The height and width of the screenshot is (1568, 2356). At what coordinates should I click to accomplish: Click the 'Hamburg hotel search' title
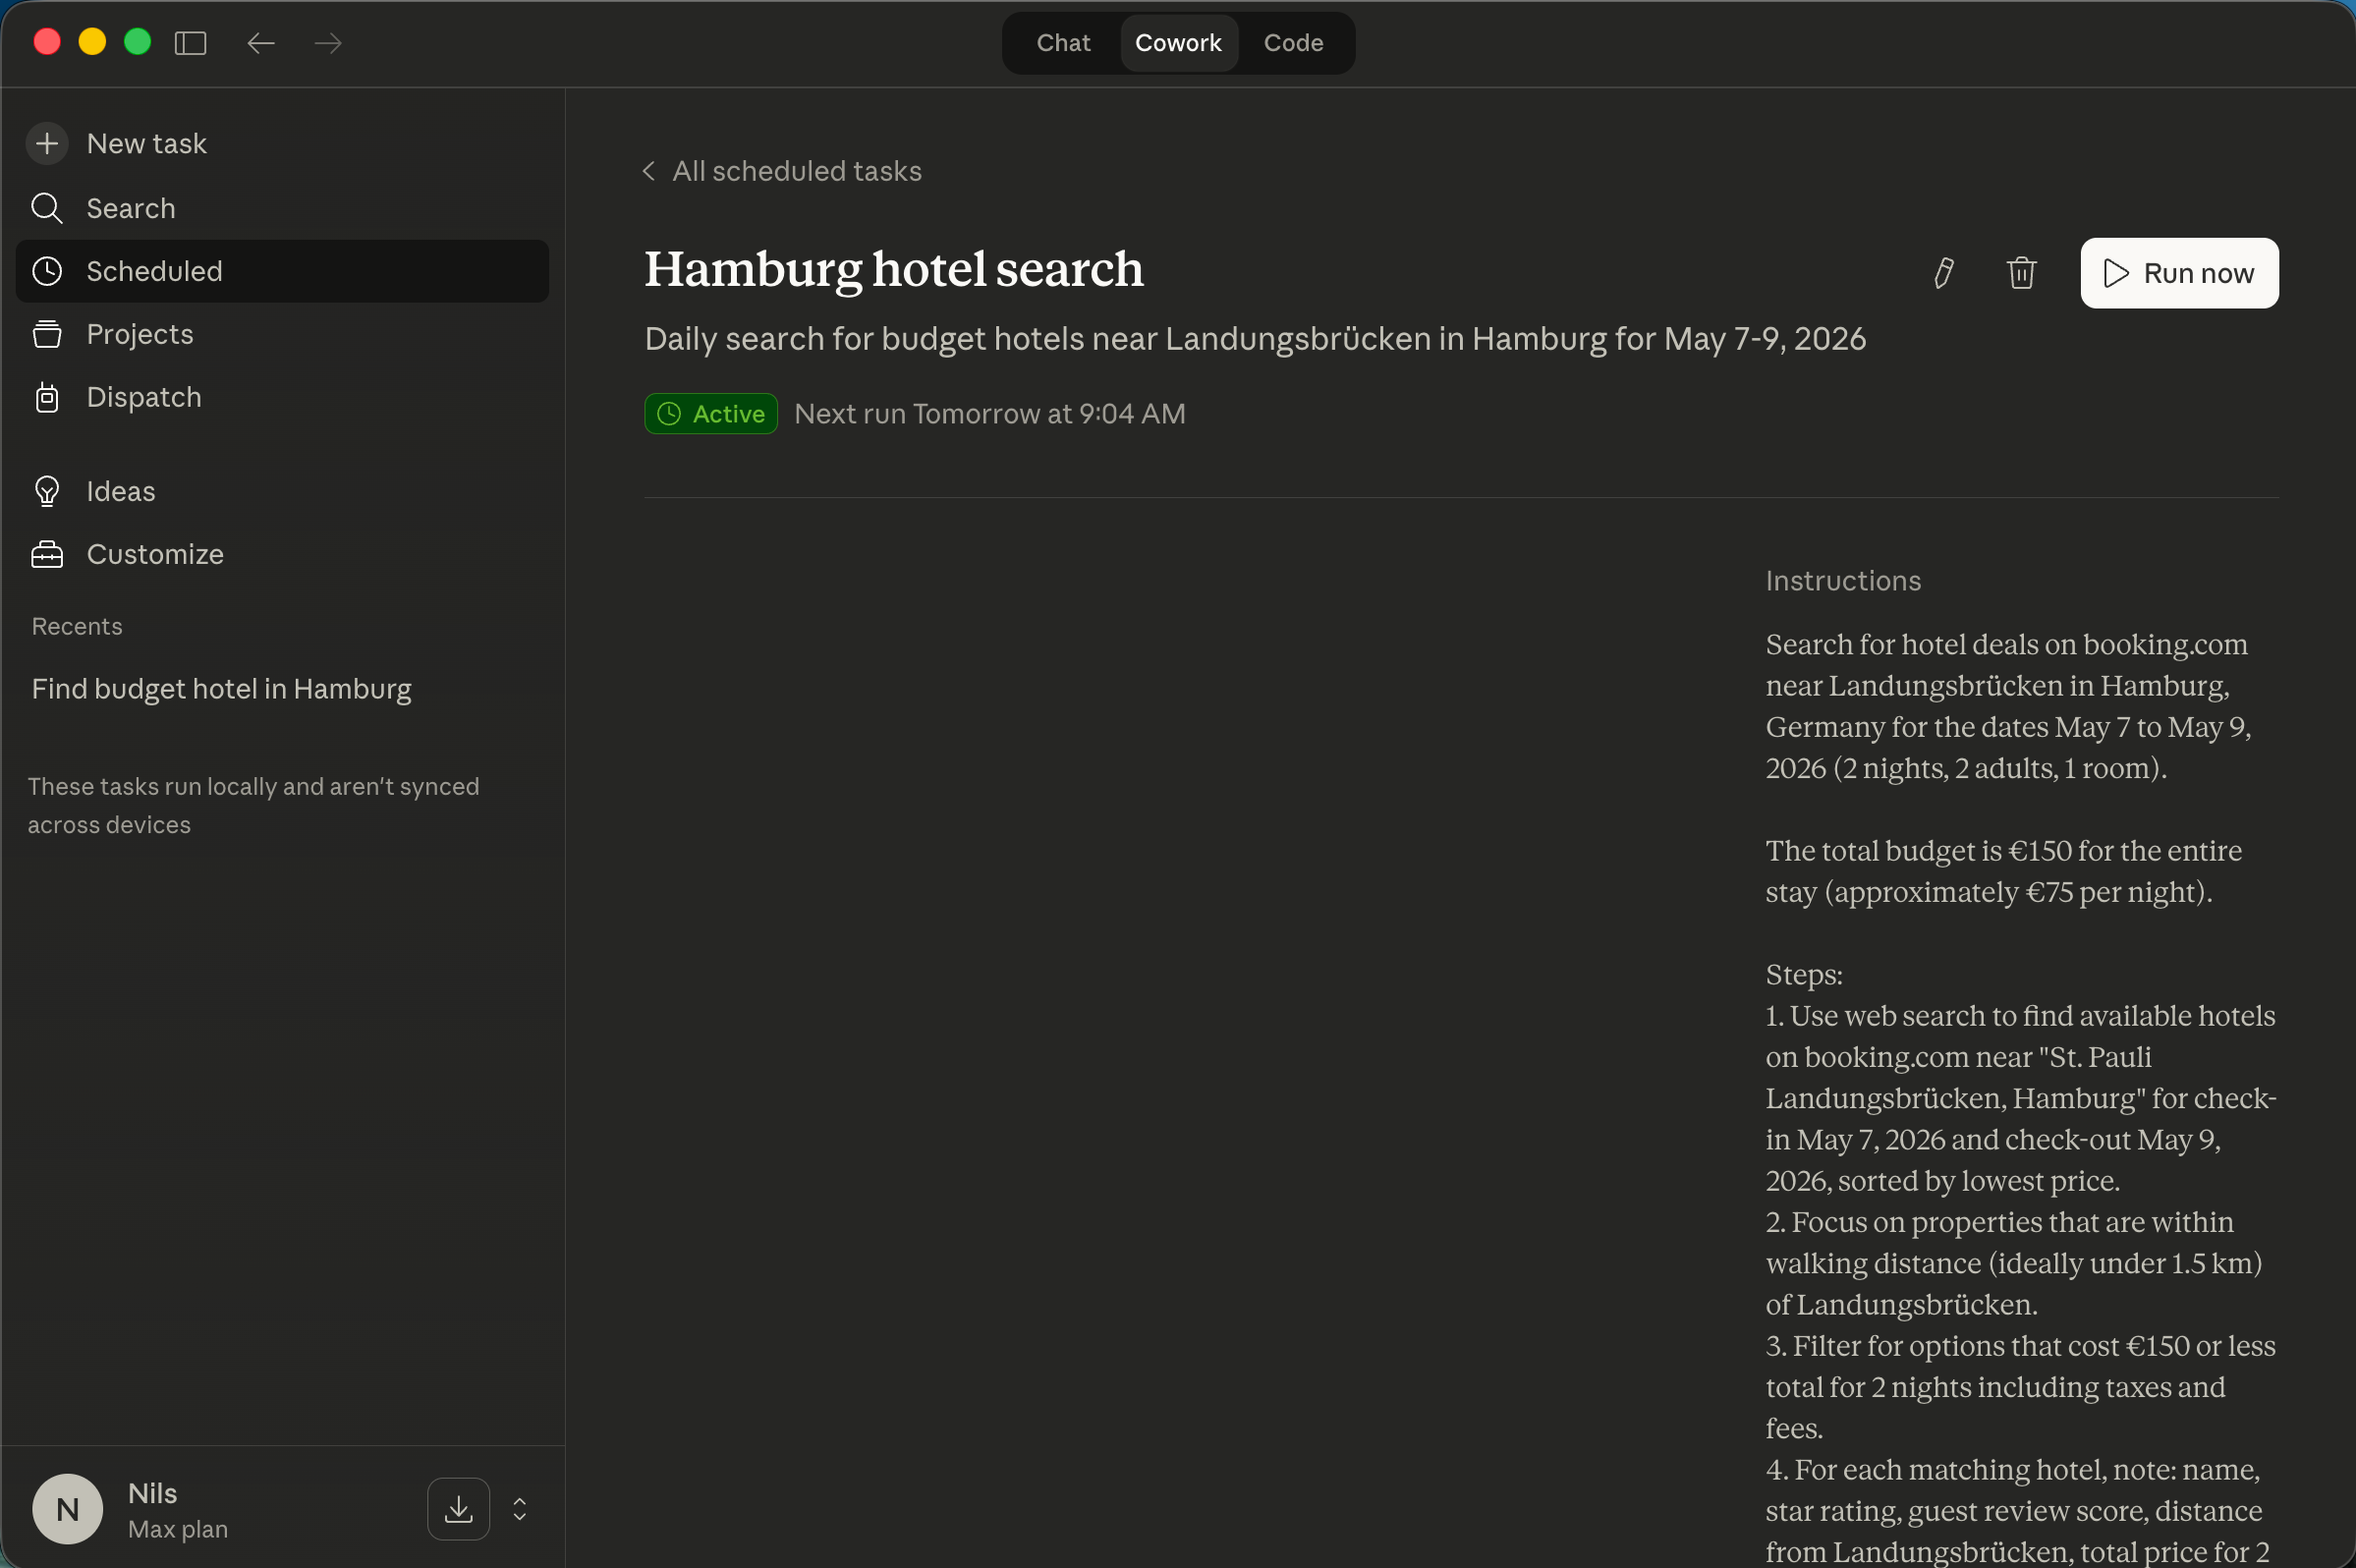[x=894, y=269]
